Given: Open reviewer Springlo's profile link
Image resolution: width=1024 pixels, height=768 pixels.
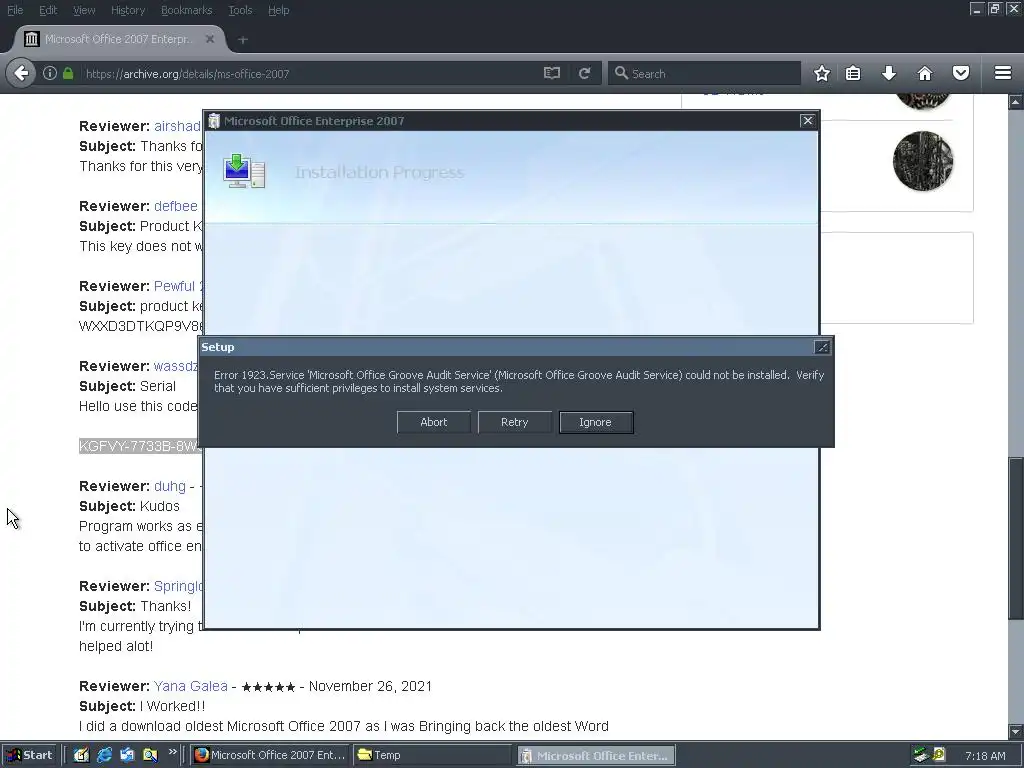Looking at the screenshot, I should coord(178,586).
